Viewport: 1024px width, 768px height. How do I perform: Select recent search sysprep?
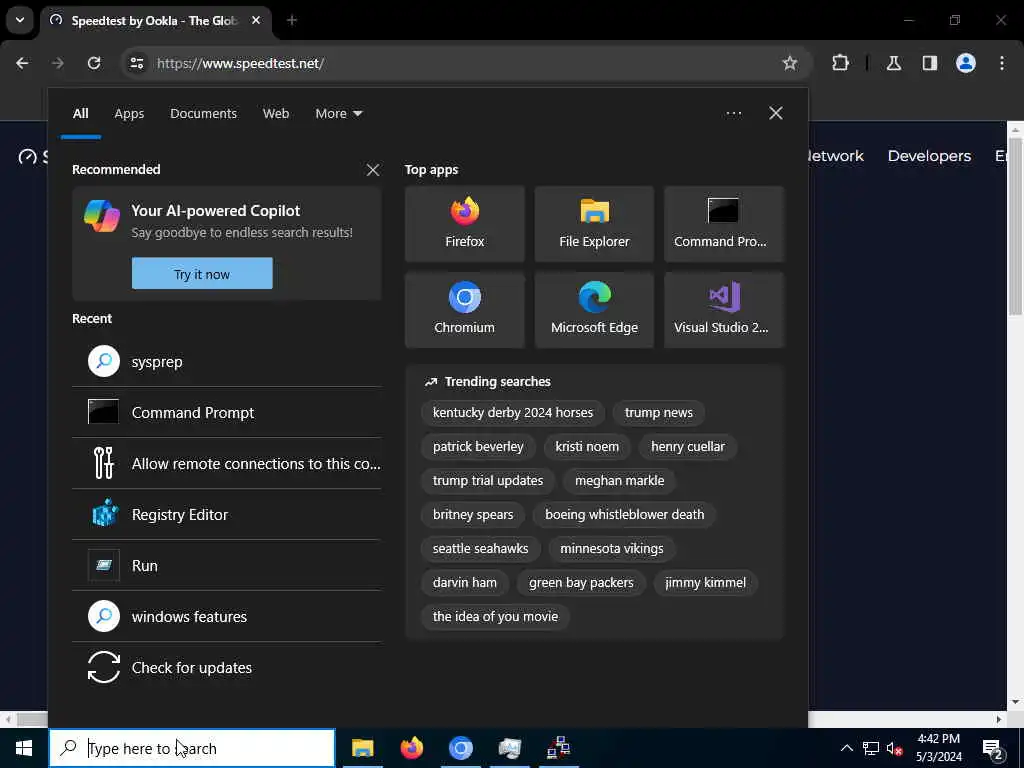click(x=227, y=362)
